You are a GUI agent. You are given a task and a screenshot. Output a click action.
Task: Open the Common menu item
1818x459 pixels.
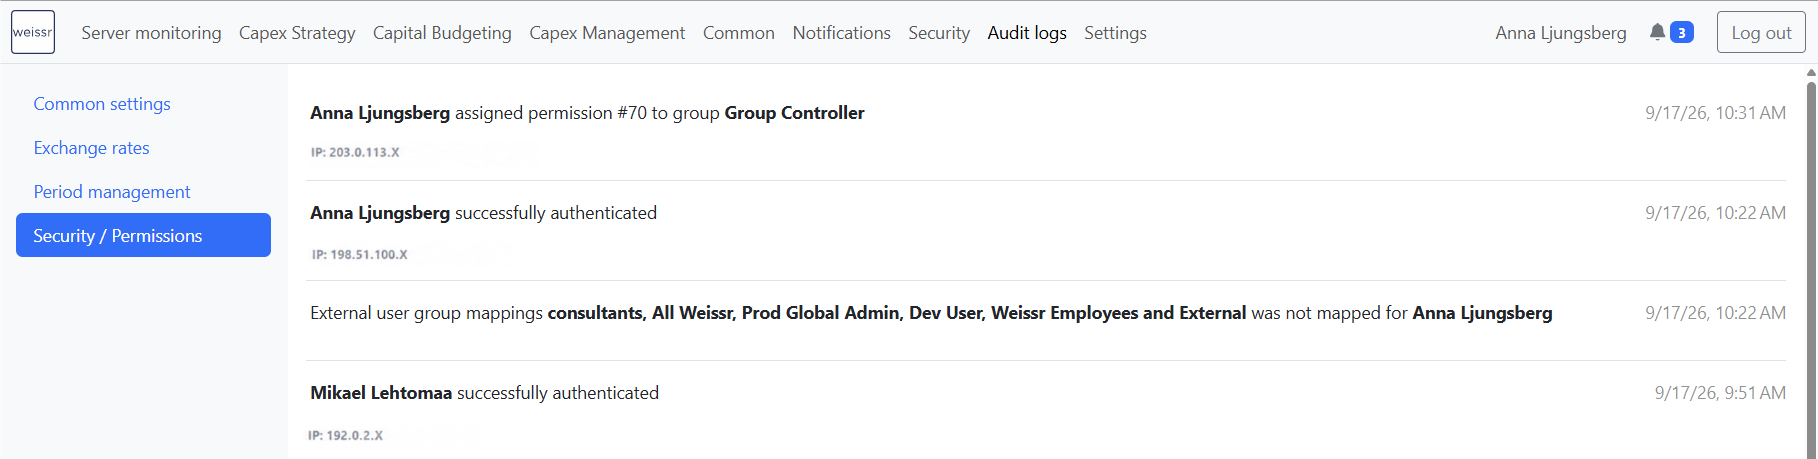739,33
